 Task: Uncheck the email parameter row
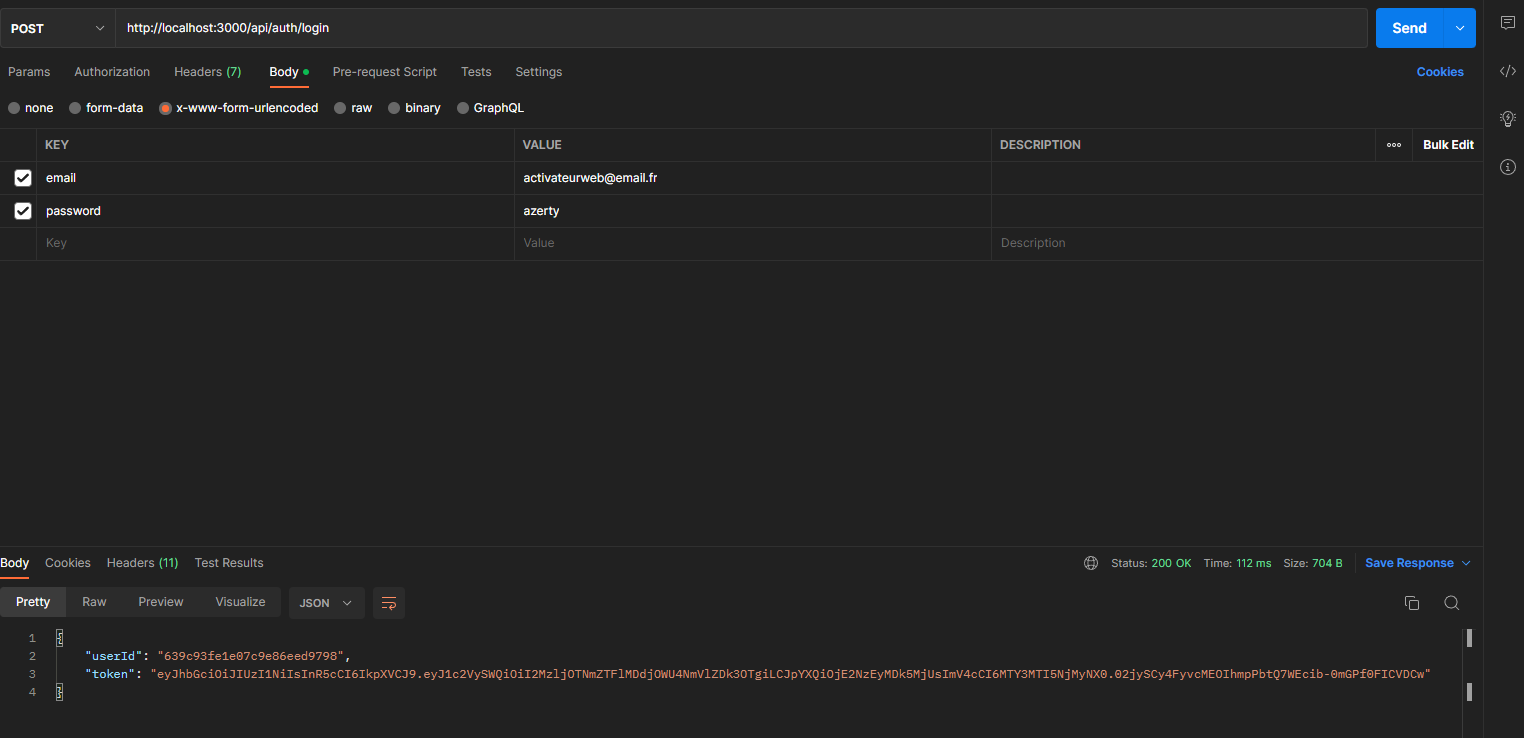(22, 177)
